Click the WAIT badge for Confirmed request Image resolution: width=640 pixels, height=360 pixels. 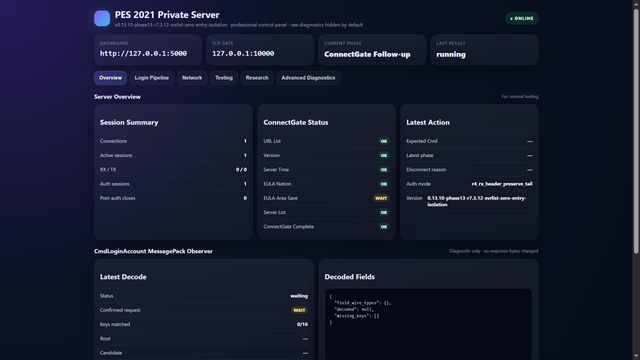click(299, 310)
